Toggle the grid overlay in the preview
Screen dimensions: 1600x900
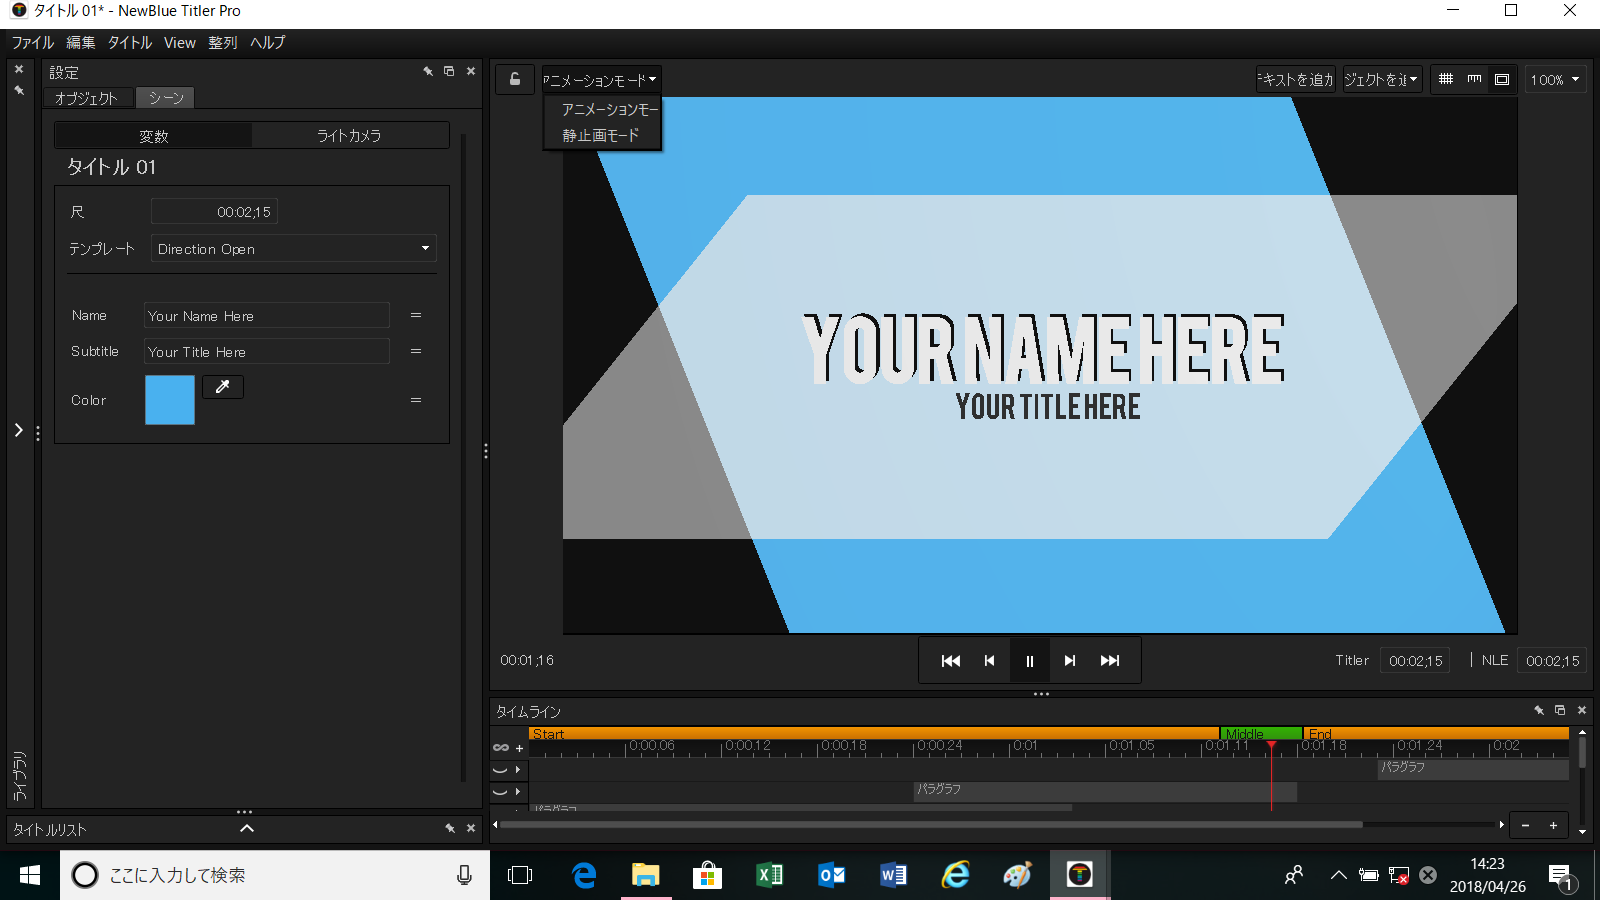(x=1446, y=79)
